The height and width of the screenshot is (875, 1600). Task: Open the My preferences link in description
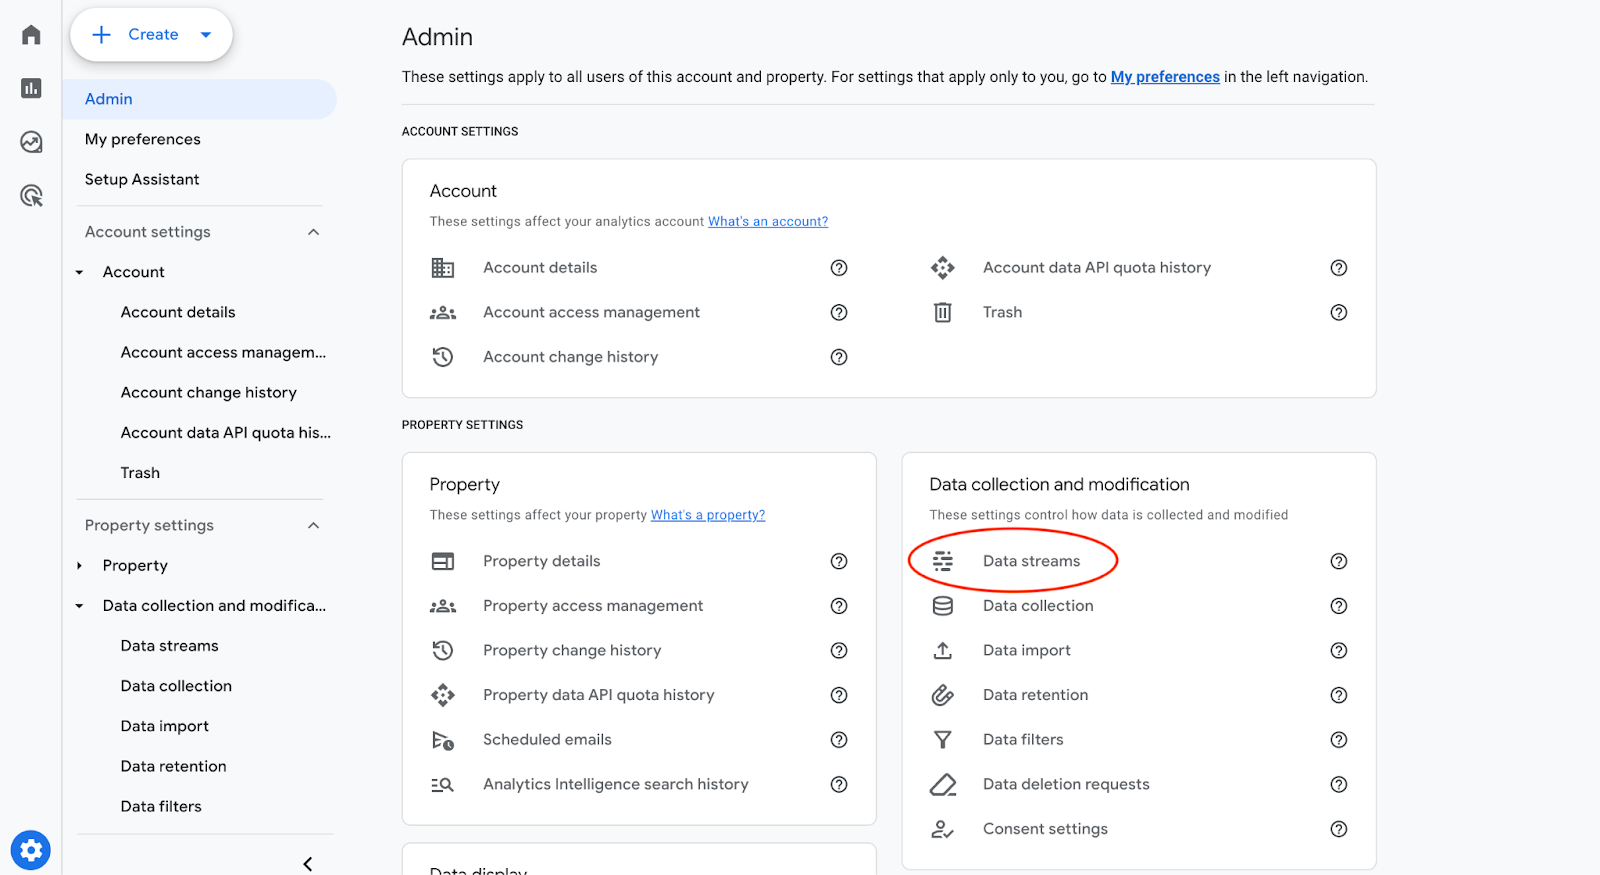1165,77
